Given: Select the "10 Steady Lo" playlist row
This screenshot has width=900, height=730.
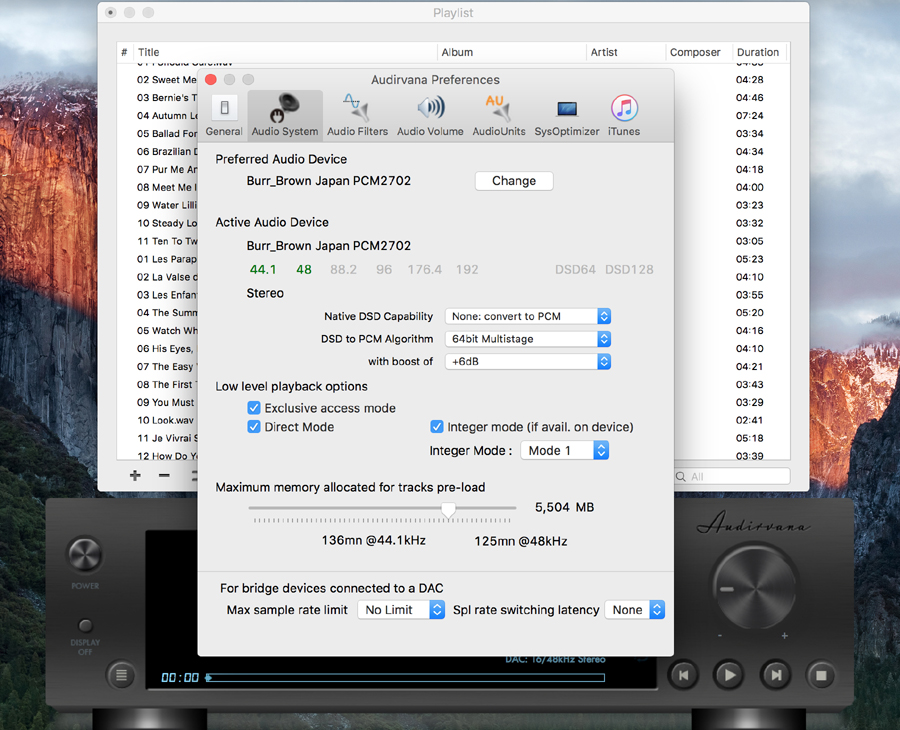Looking at the screenshot, I should click(166, 223).
